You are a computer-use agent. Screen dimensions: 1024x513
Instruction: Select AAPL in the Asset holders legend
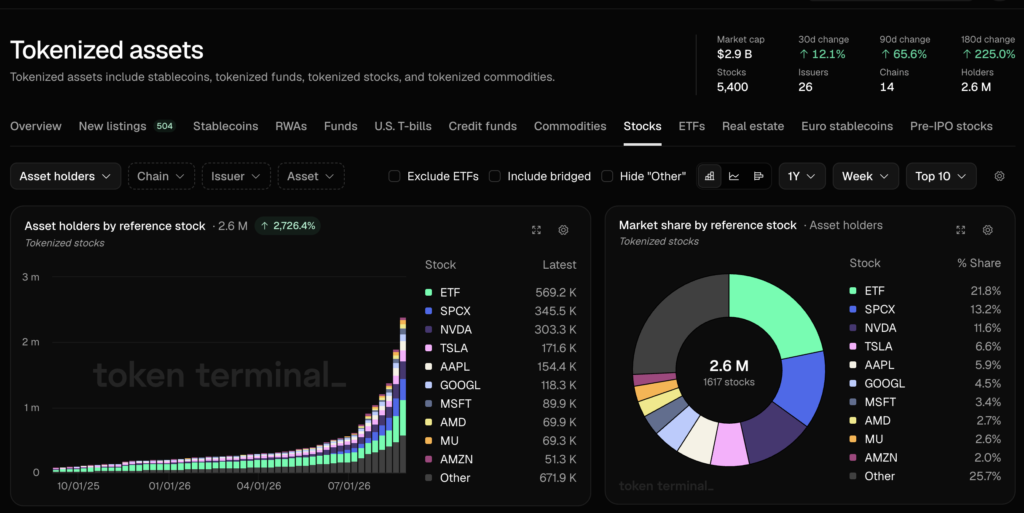[455, 367]
